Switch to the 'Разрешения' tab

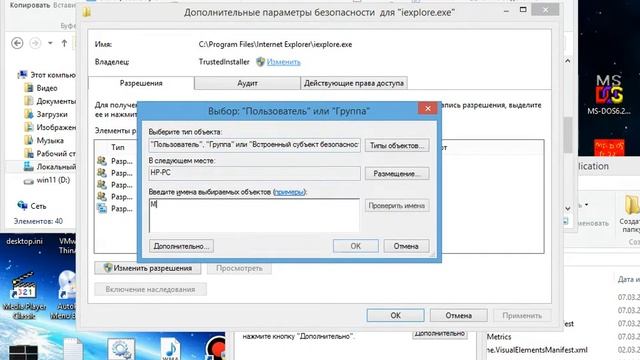pyautogui.click(x=141, y=83)
